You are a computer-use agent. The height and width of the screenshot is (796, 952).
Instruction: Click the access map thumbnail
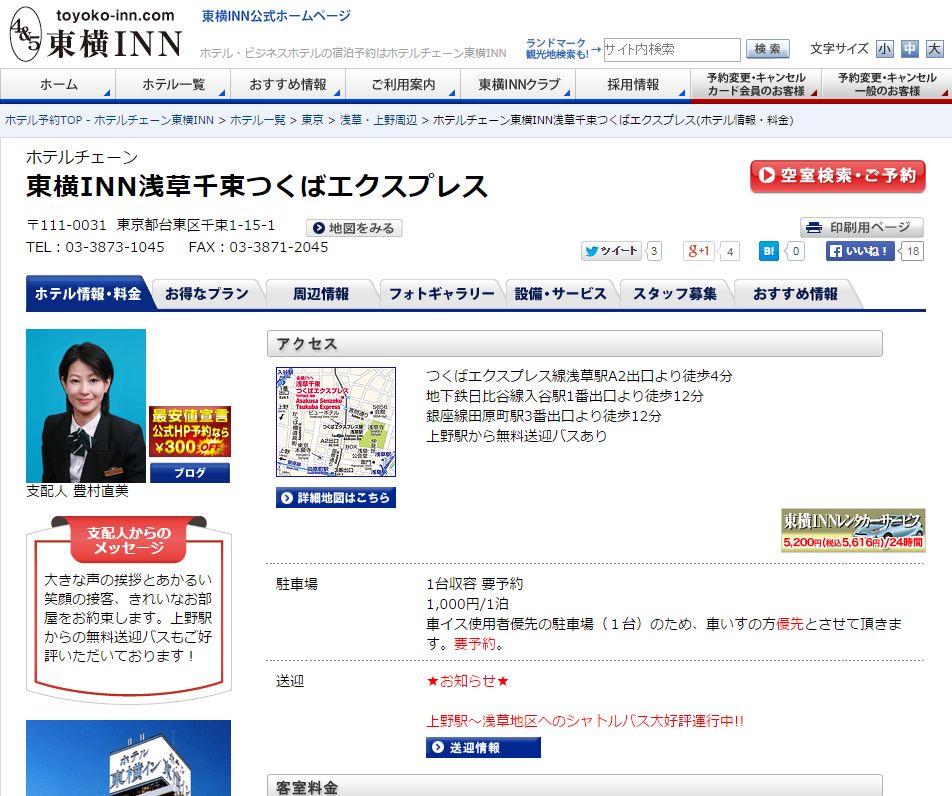[336, 421]
